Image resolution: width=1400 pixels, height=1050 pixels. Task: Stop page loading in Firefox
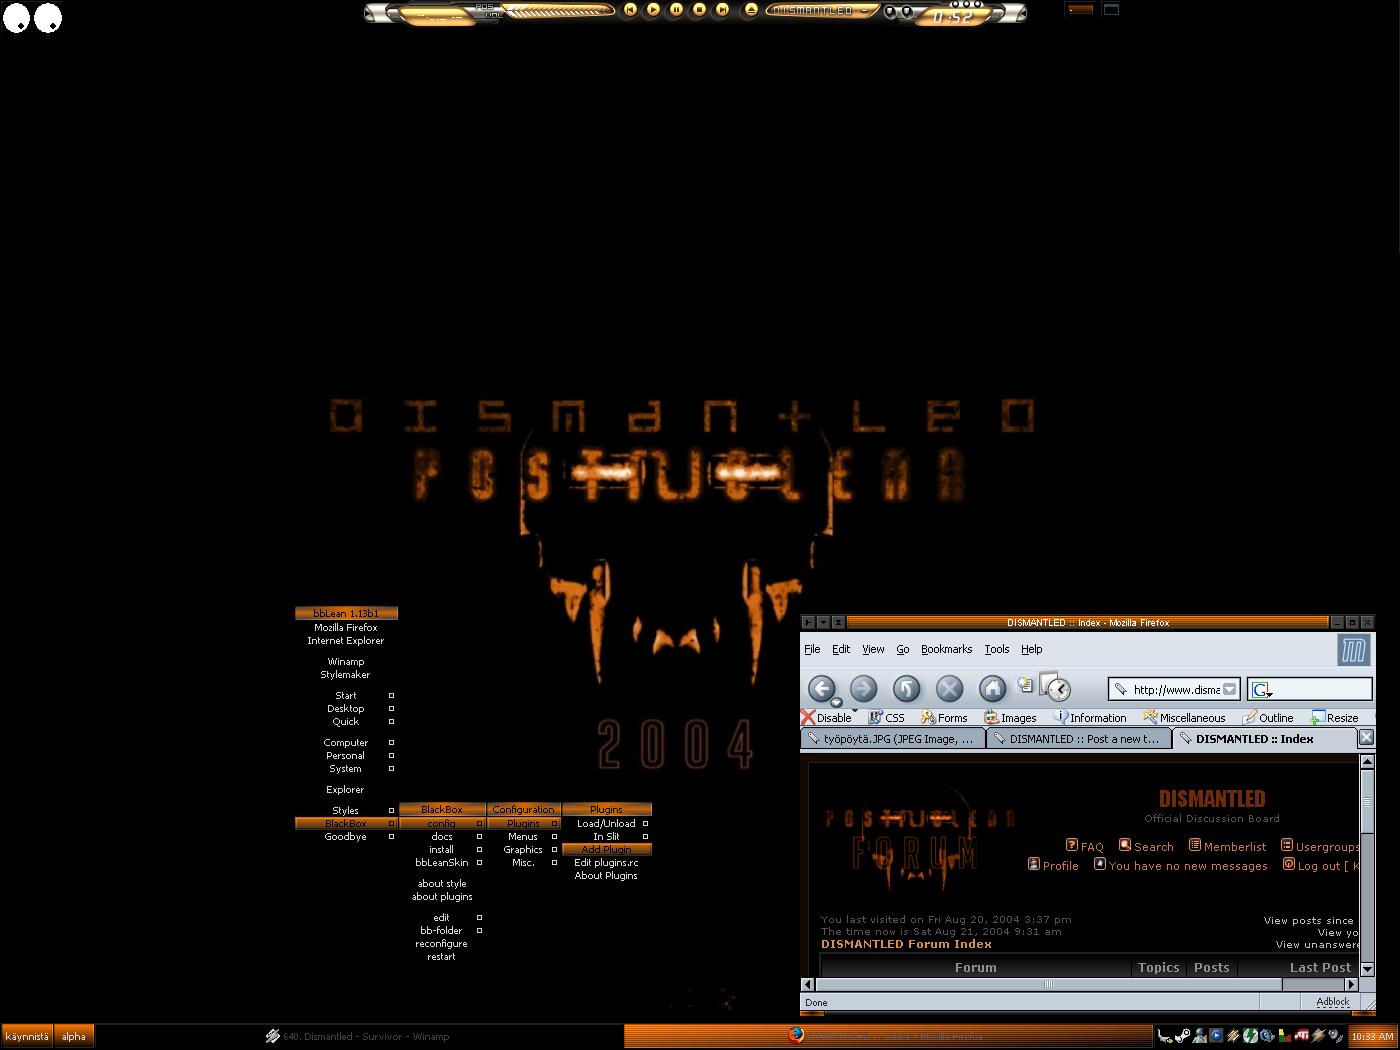point(949,688)
